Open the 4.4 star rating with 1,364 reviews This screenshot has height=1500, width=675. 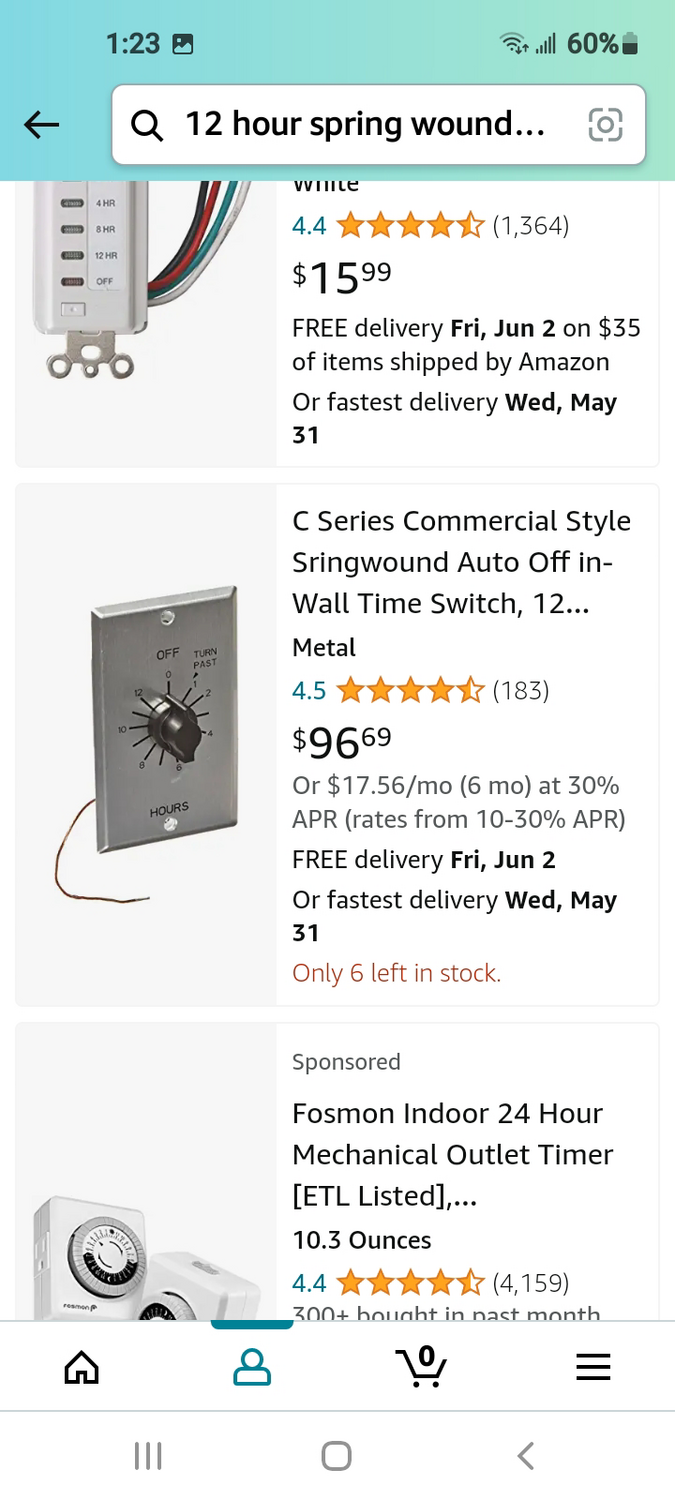click(430, 226)
